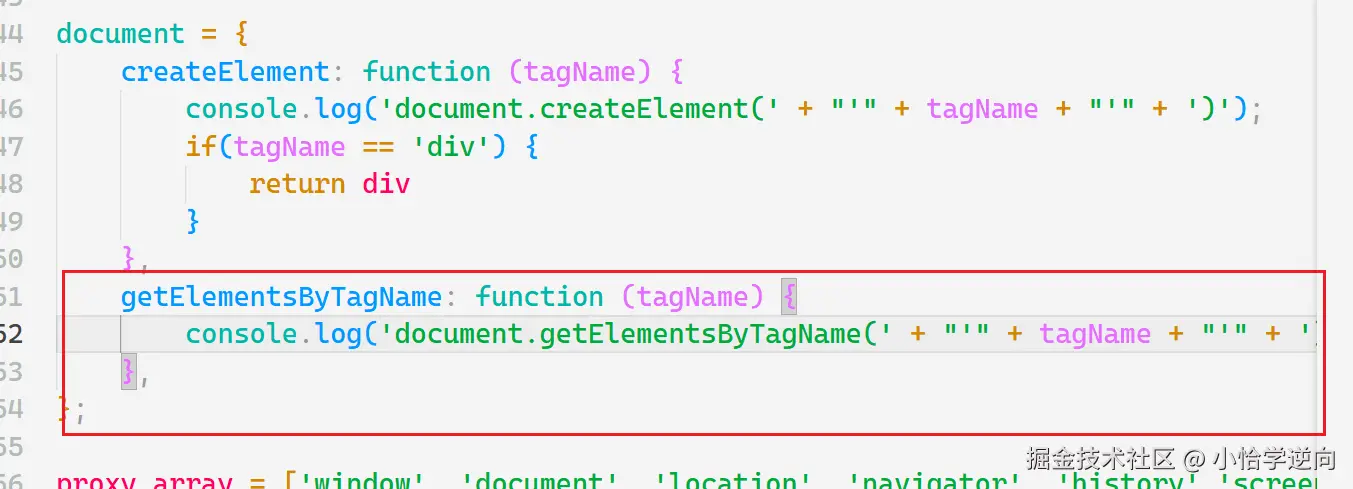This screenshot has height=489, width=1353.
Task: Click "console" on the createElement log line
Action: coord(241,109)
